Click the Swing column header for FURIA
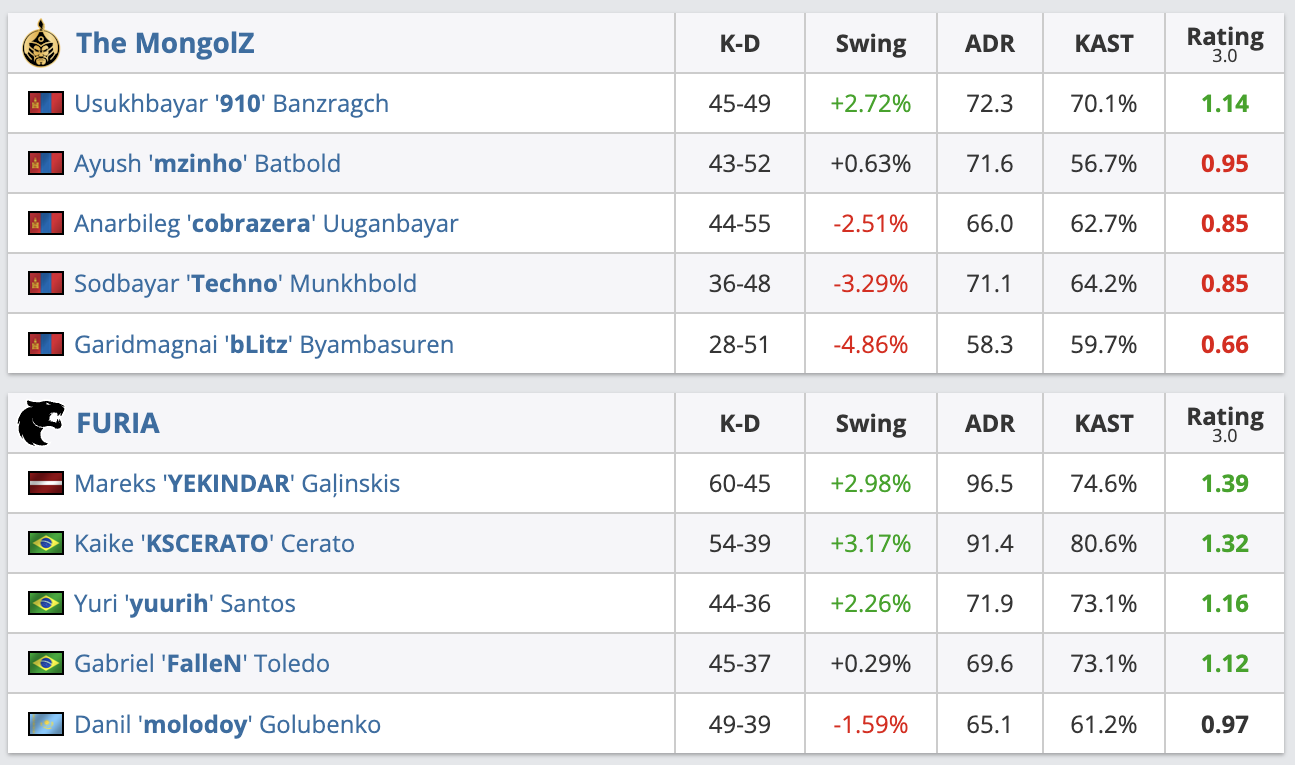This screenshot has width=1295, height=765. point(870,423)
